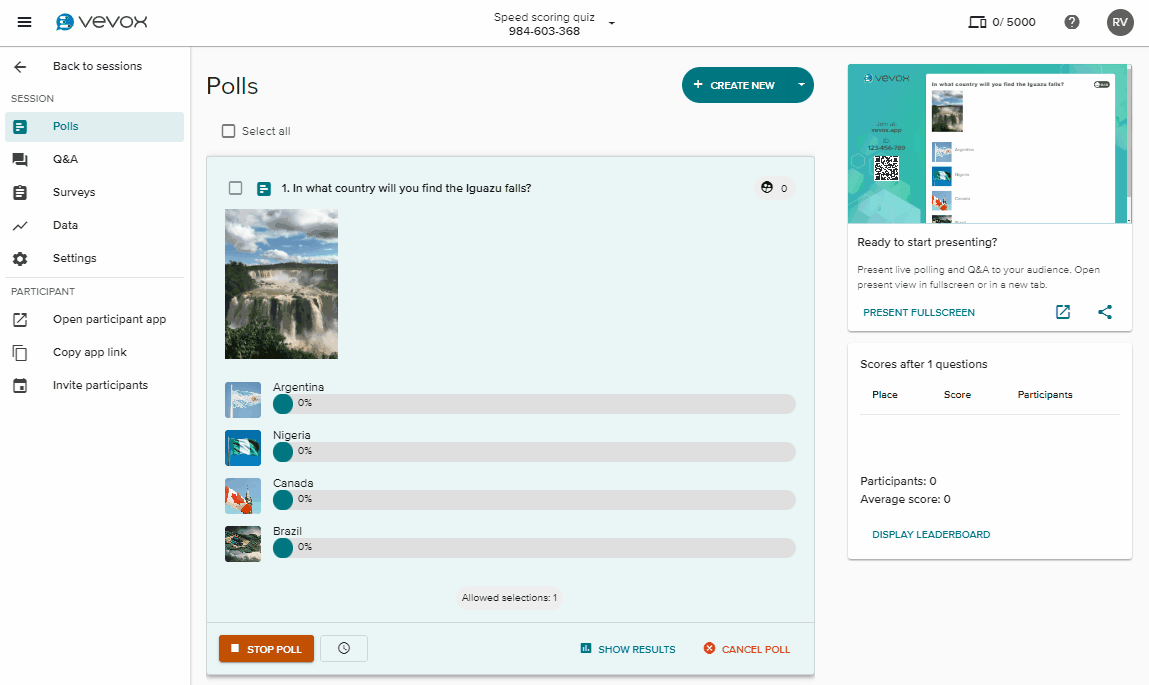The height and width of the screenshot is (685, 1149).
Task: Click the Speed scoring quiz session title
Action: (x=544, y=17)
